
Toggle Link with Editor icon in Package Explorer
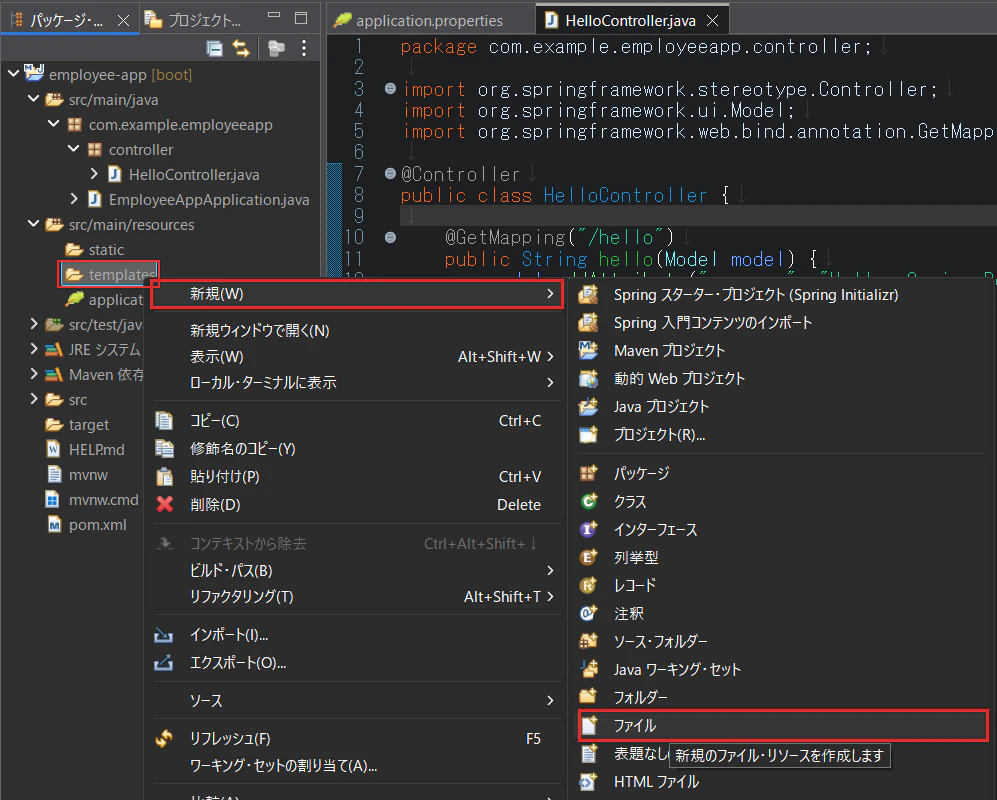click(241, 48)
